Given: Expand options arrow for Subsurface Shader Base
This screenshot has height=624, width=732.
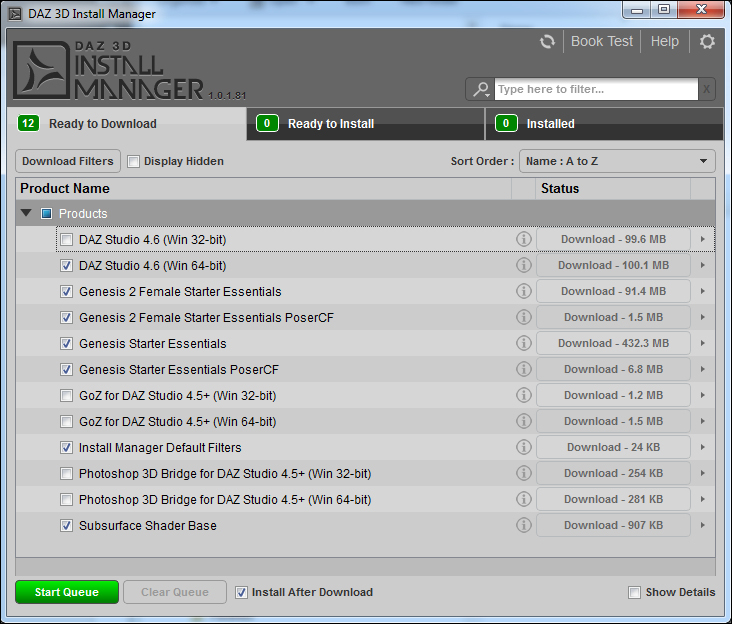Looking at the screenshot, I should point(703,526).
